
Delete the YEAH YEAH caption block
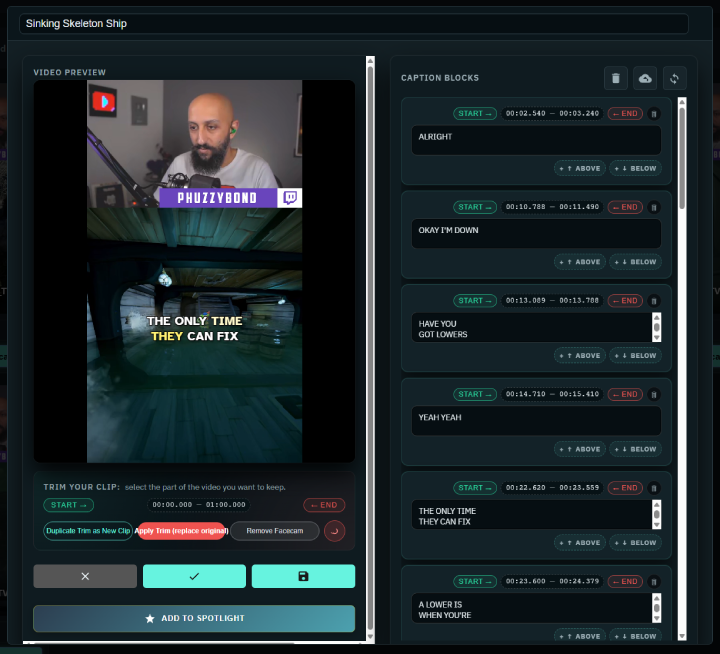[654, 395]
